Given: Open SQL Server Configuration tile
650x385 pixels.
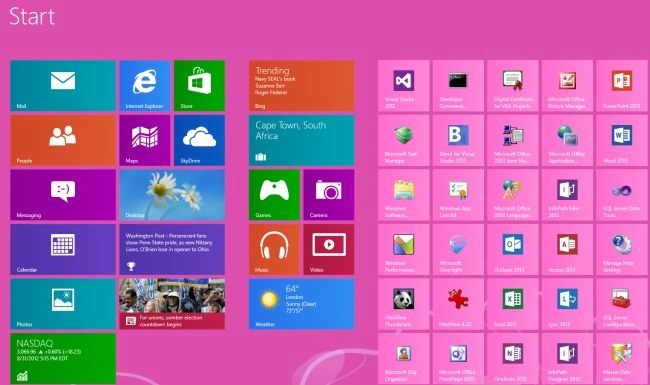Looking at the screenshot, I should coord(622,304).
